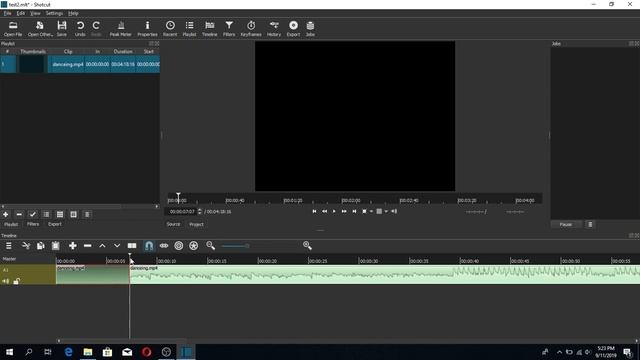Open the Help menu
The image size is (640, 360).
coord(73,13)
